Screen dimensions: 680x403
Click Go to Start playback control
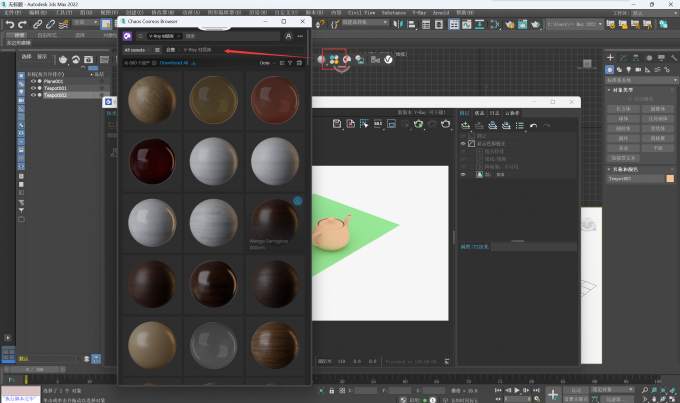click(x=498, y=390)
